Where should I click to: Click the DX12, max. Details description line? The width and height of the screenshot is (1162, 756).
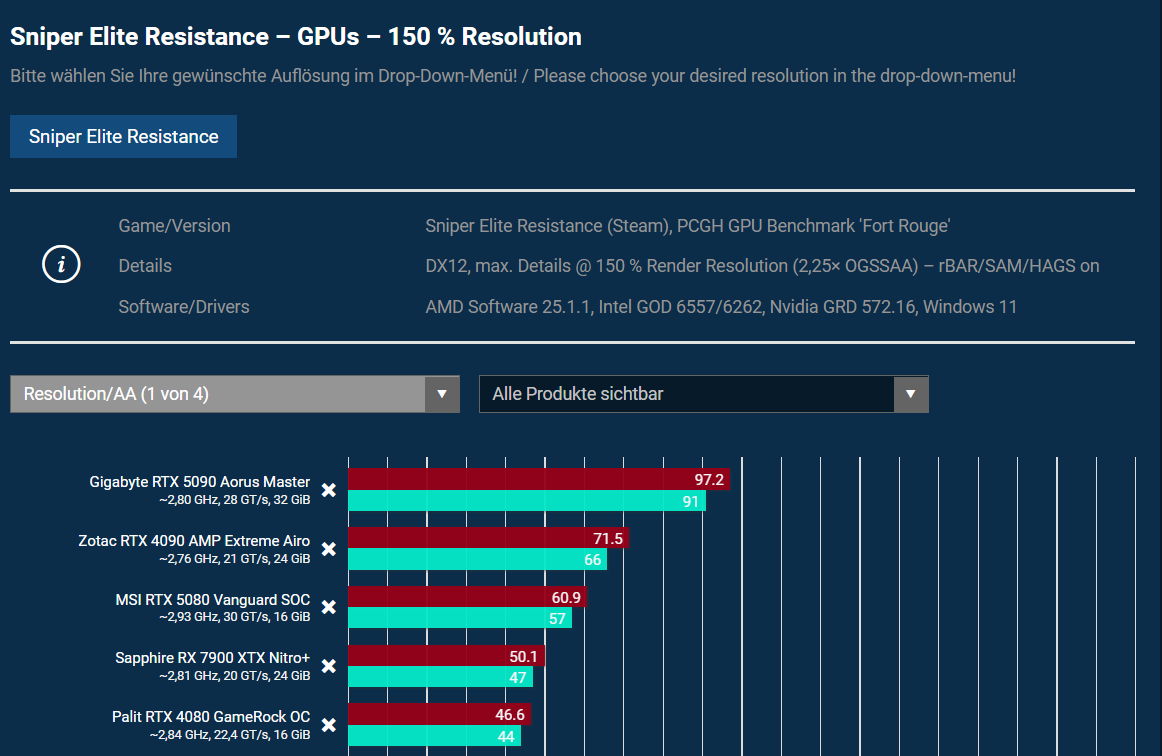(763, 266)
